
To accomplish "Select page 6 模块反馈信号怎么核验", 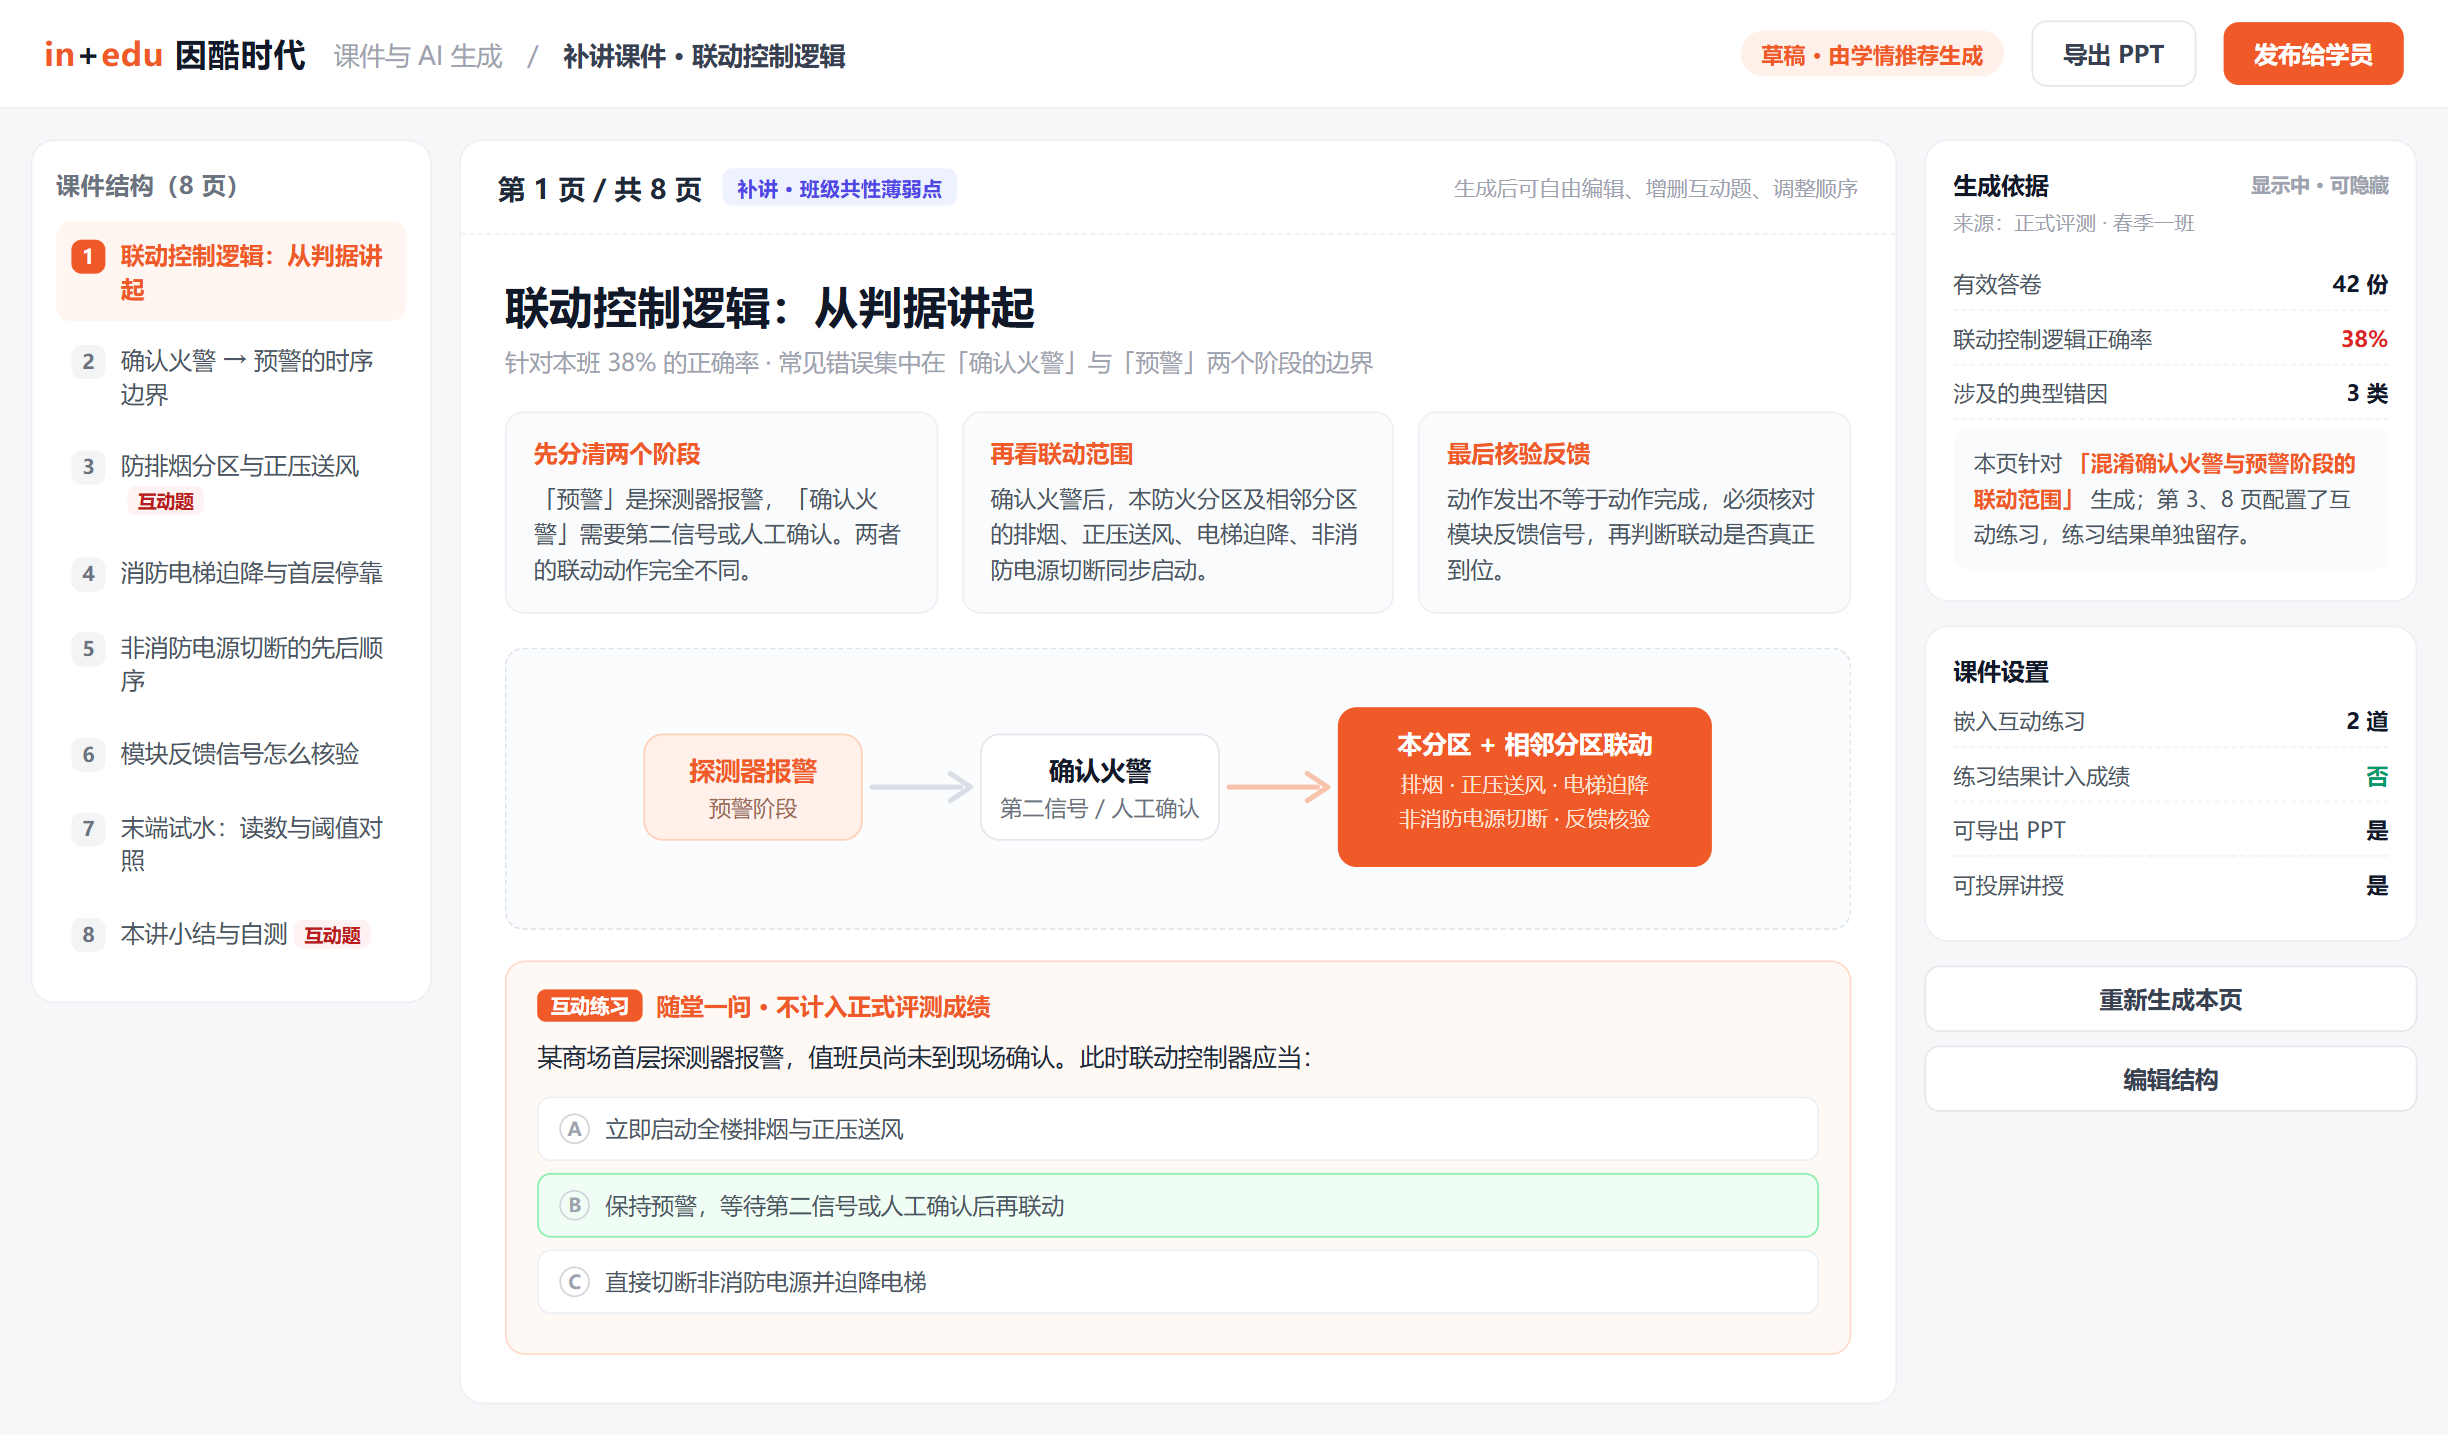I will coord(231,753).
